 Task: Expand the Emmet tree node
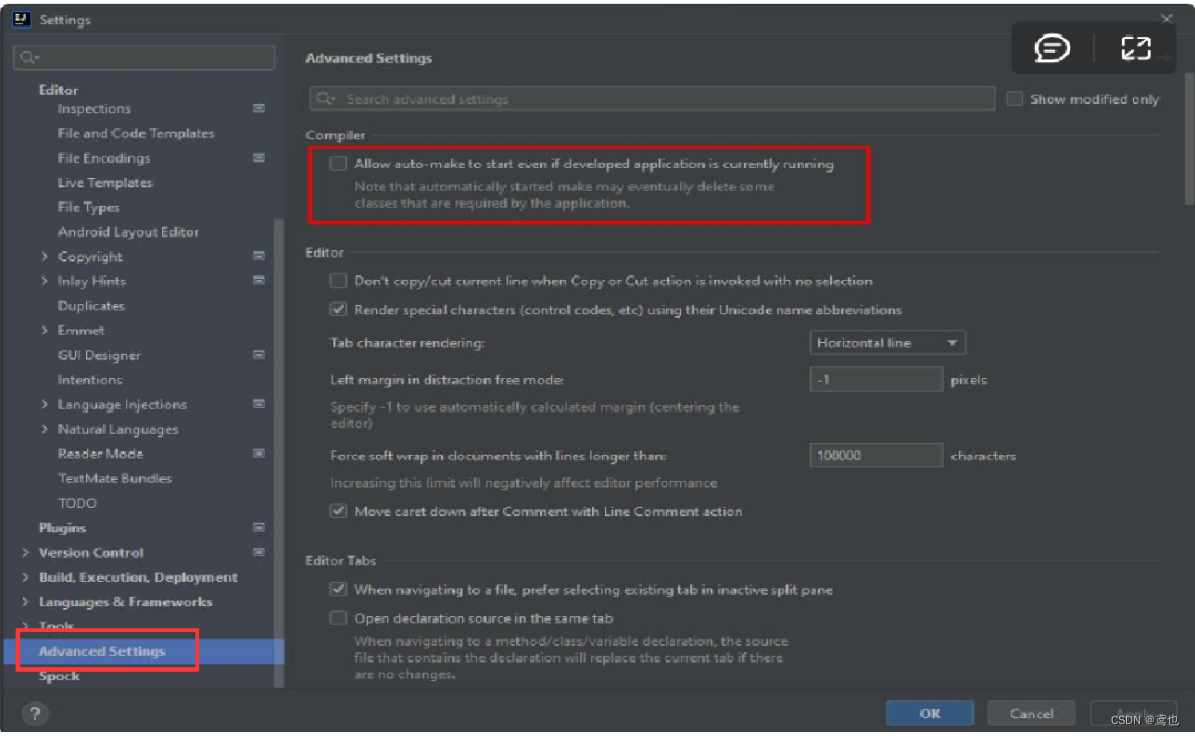coord(44,330)
